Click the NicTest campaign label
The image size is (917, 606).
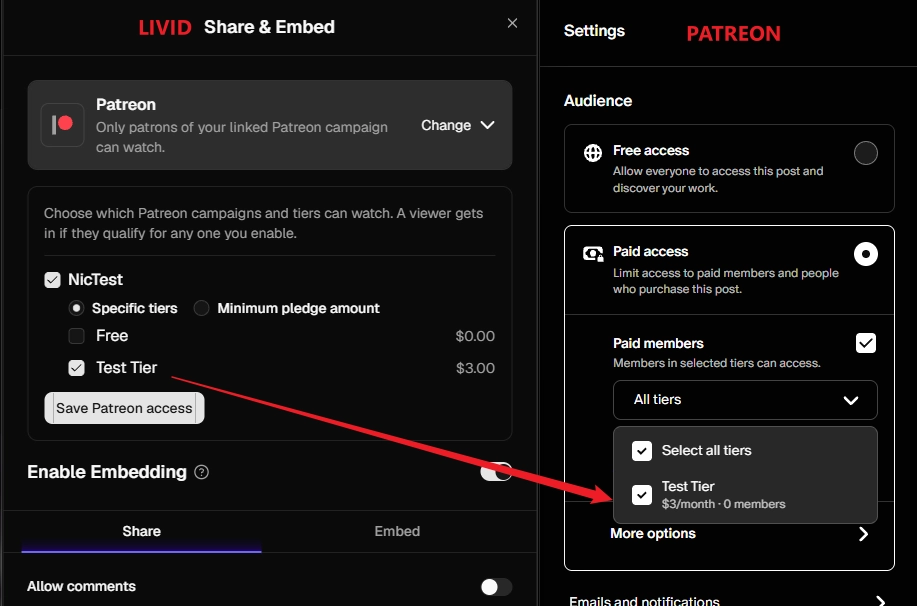click(95, 280)
